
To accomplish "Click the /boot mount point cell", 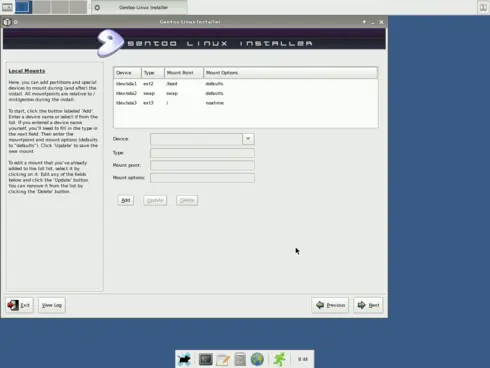I will pyautogui.click(x=172, y=84).
